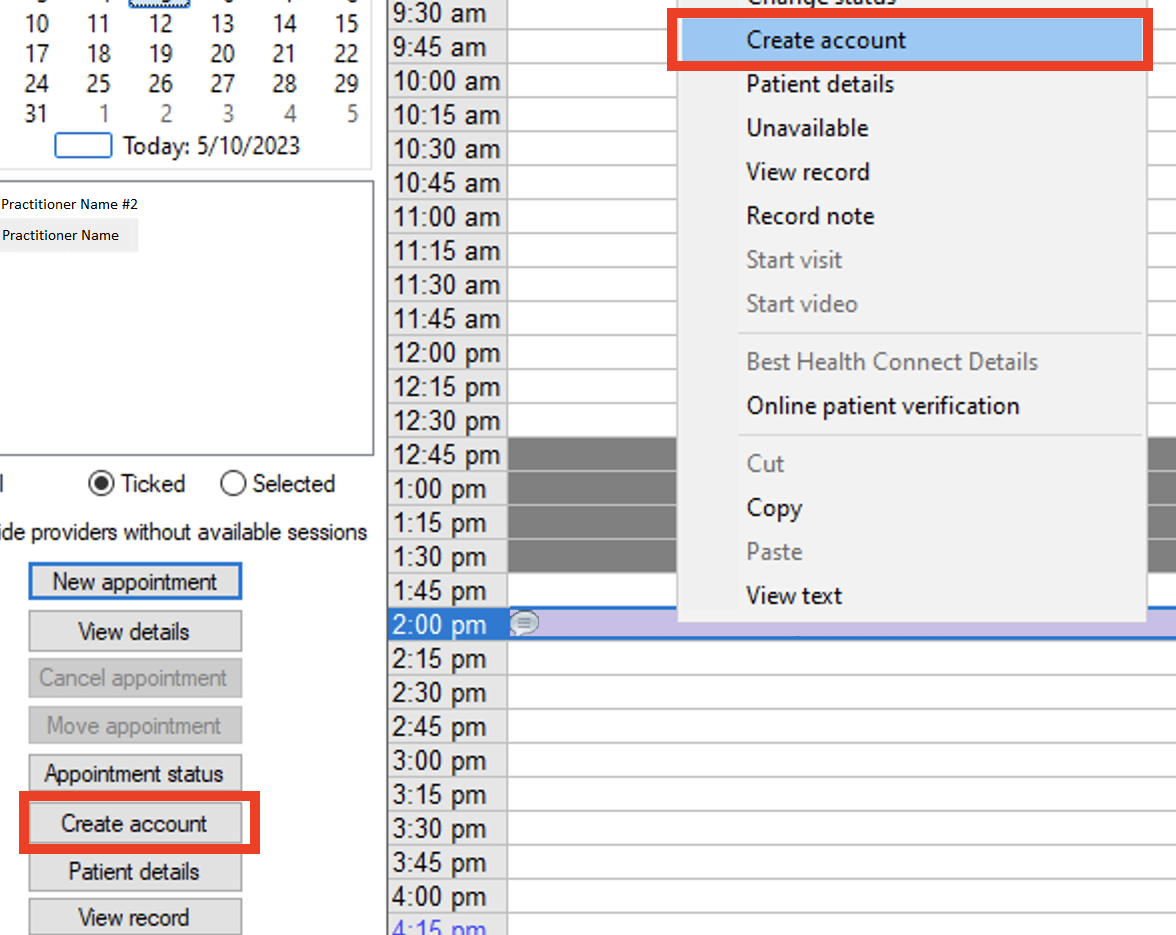
Task: Select View text in context menu
Action: (x=794, y=596)
